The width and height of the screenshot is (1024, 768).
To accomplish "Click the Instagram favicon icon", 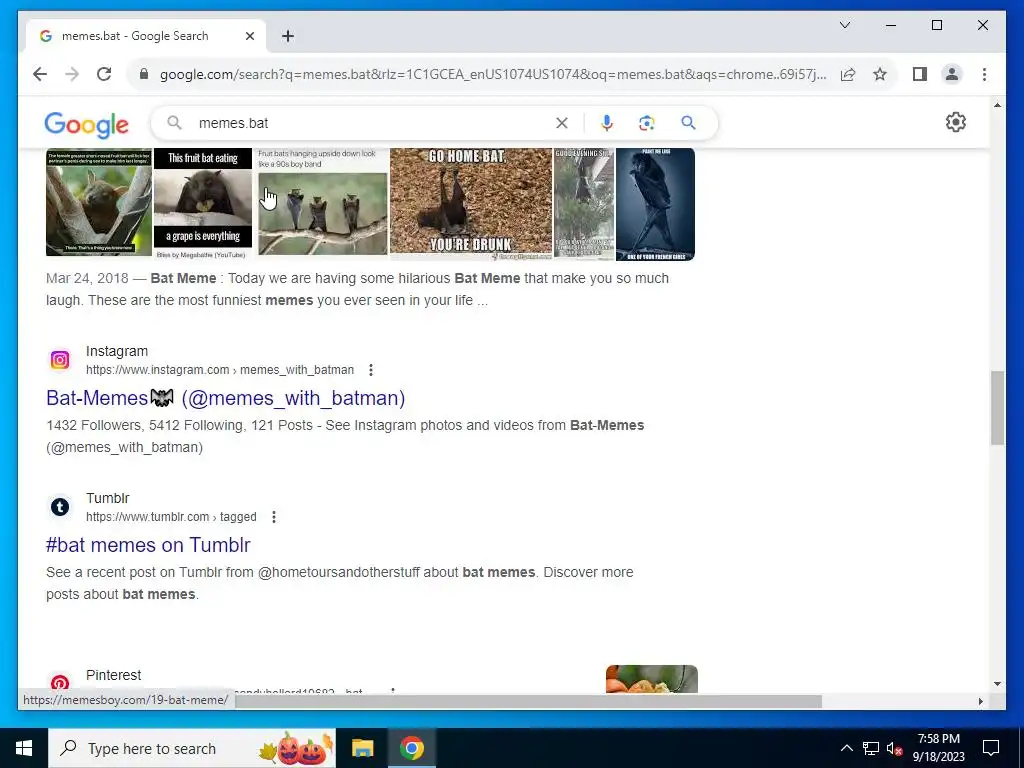I will point(60,360).
